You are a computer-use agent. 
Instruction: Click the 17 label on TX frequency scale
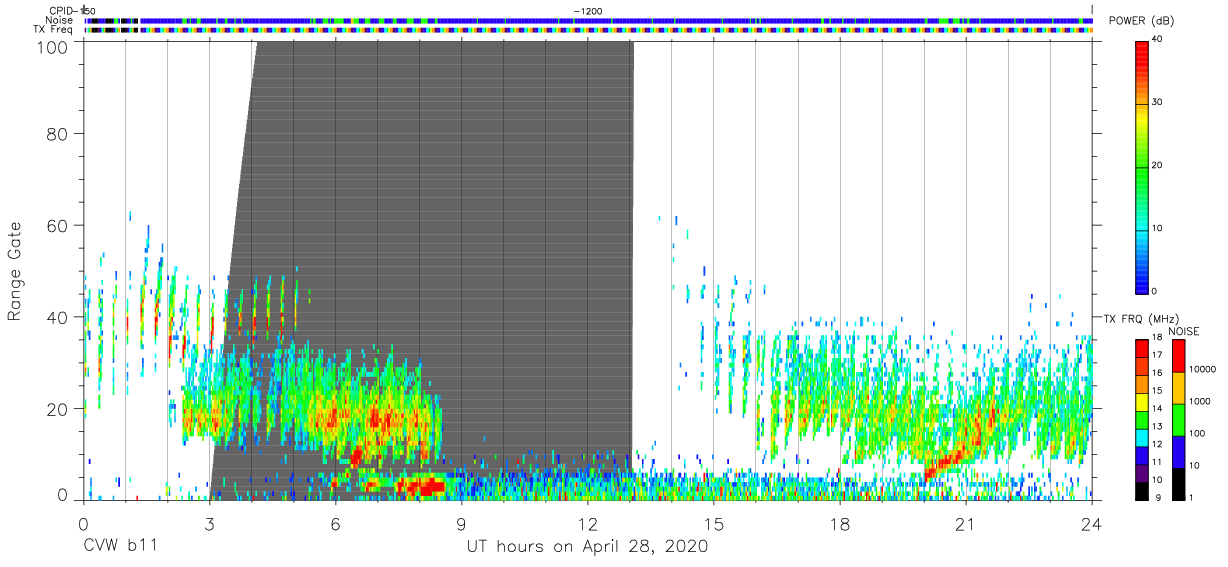pos(1156,355)
